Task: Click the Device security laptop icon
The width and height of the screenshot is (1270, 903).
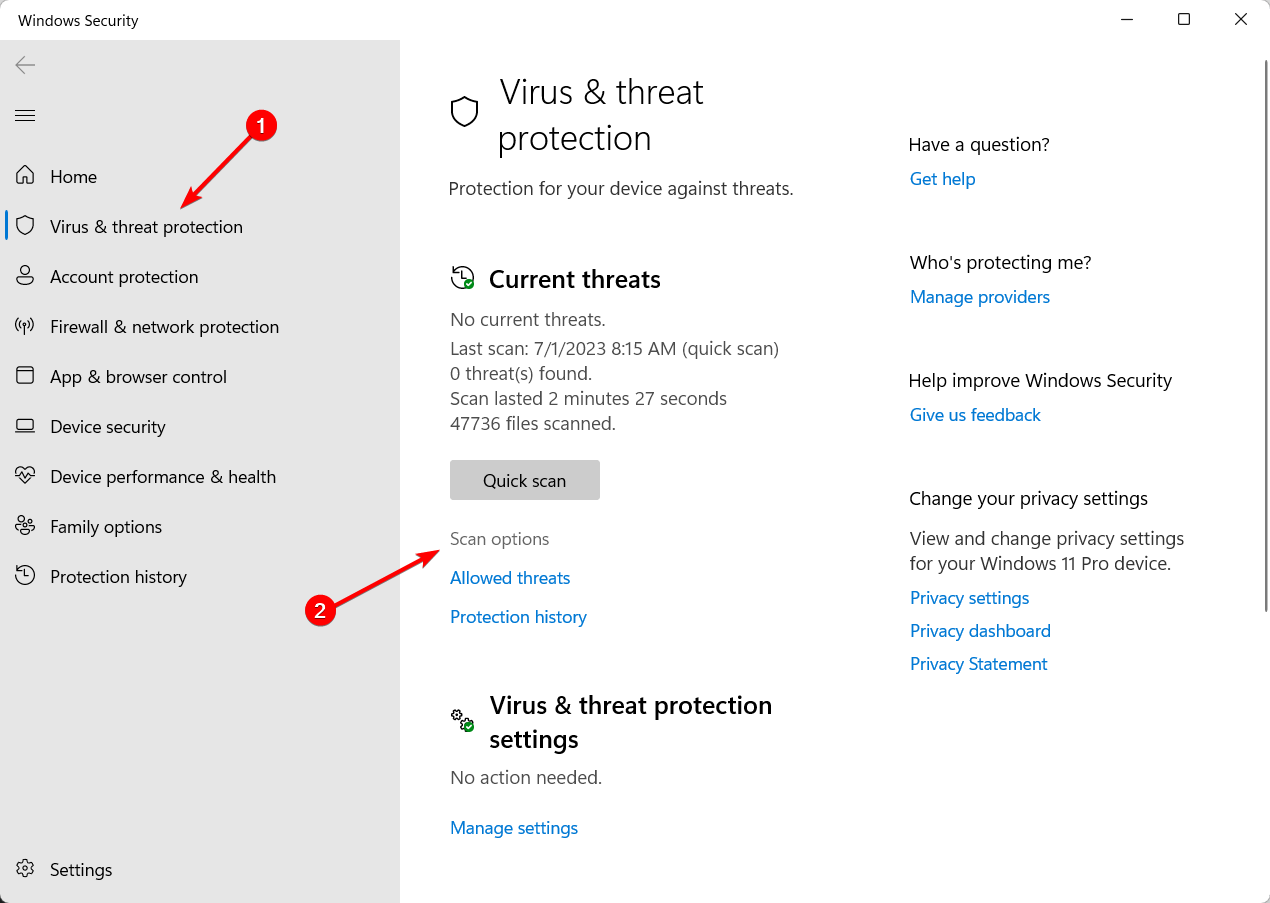Action: 25,426
